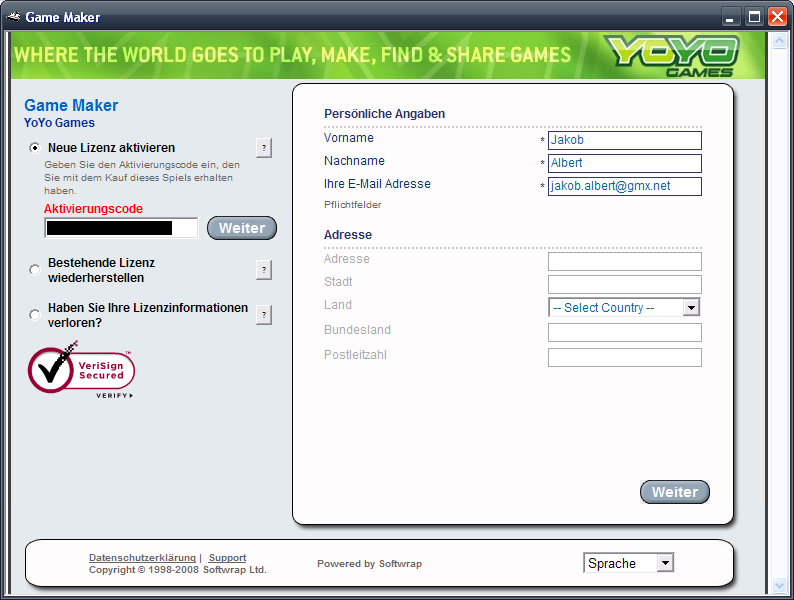Focus the Nachname text field

tap(624, 163)
